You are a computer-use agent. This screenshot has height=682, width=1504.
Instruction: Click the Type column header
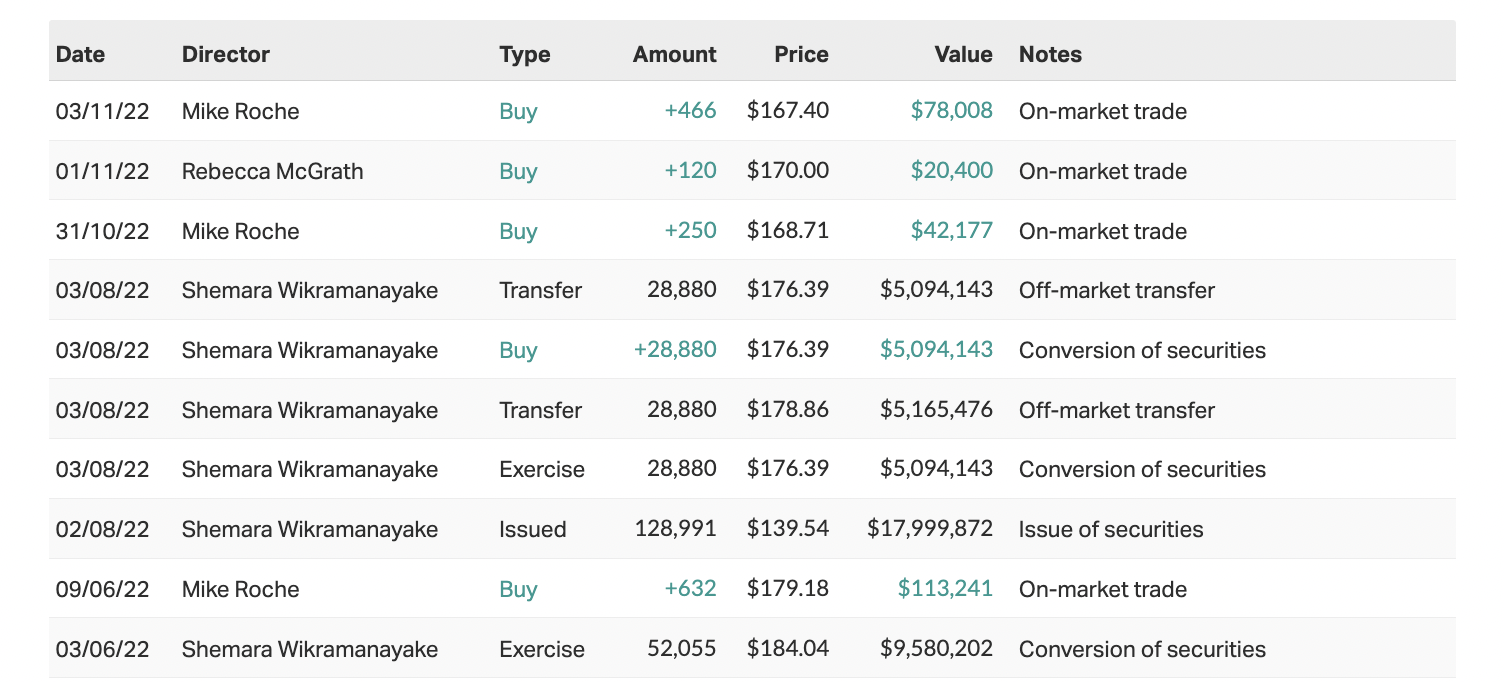point(524,54)
